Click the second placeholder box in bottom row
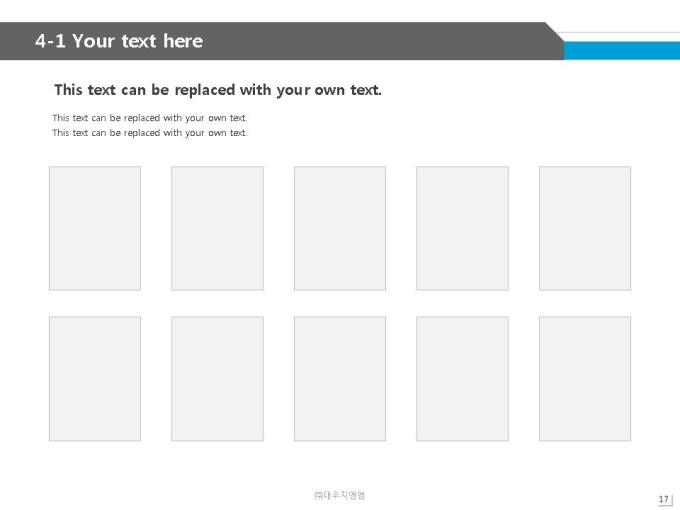Image resolution: width=680 pixels, height=510 pixels. point(217,379)
